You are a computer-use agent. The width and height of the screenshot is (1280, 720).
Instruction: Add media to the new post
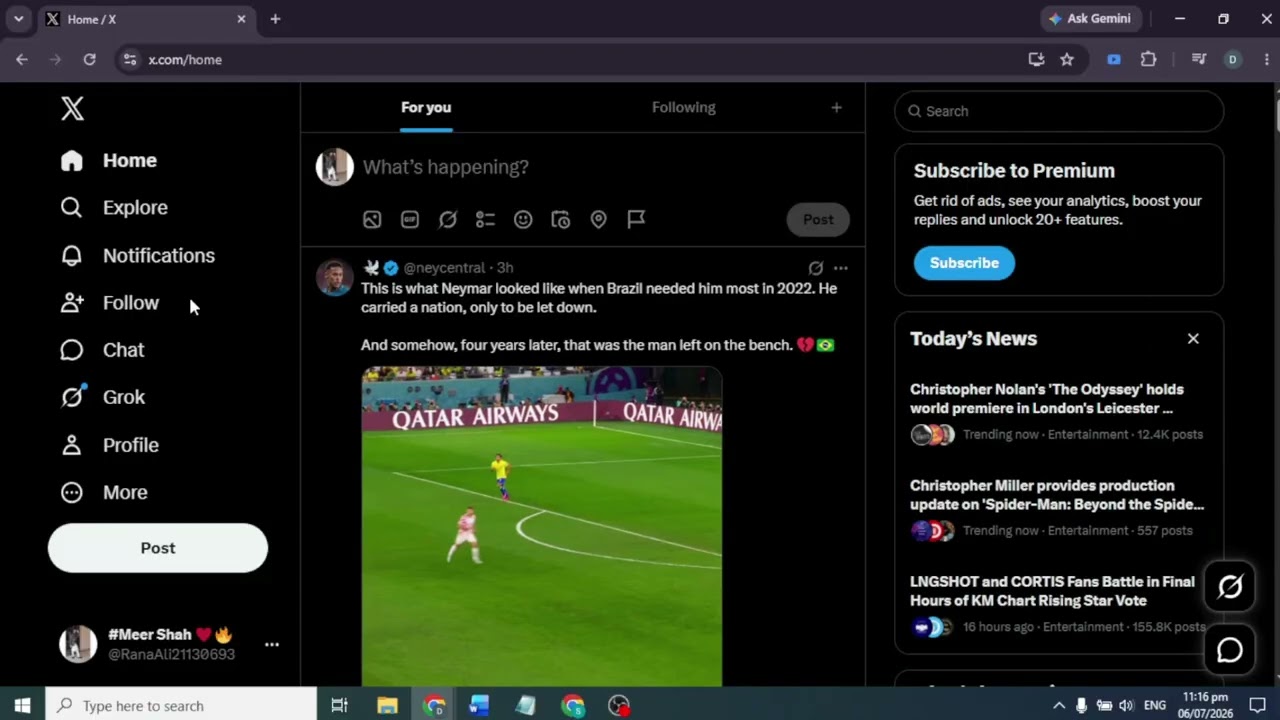tap(372, 220)
